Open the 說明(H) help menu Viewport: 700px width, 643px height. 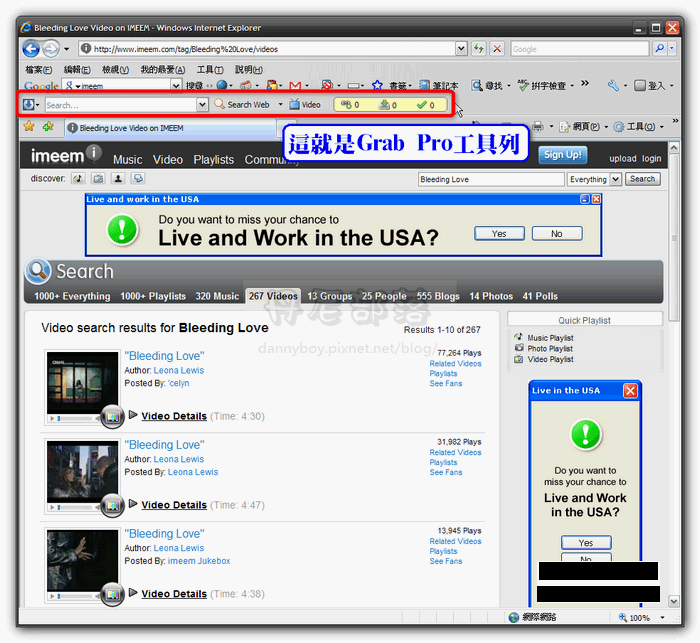pos(249,70)
